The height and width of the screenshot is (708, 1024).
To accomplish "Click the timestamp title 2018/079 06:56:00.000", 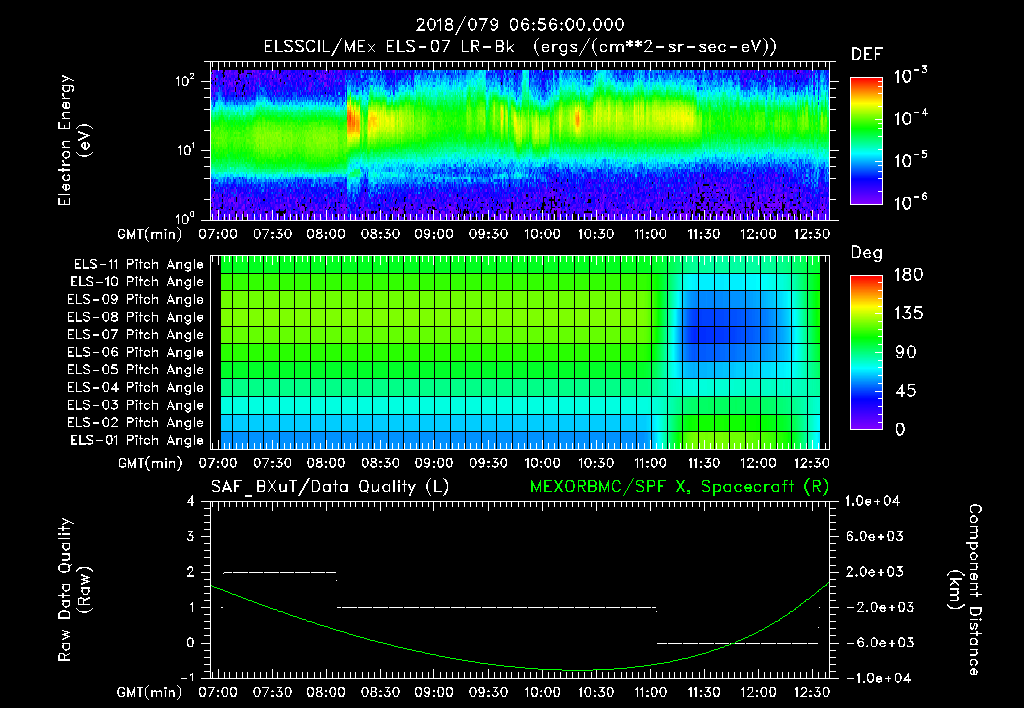I will click(x=520, y=25).
